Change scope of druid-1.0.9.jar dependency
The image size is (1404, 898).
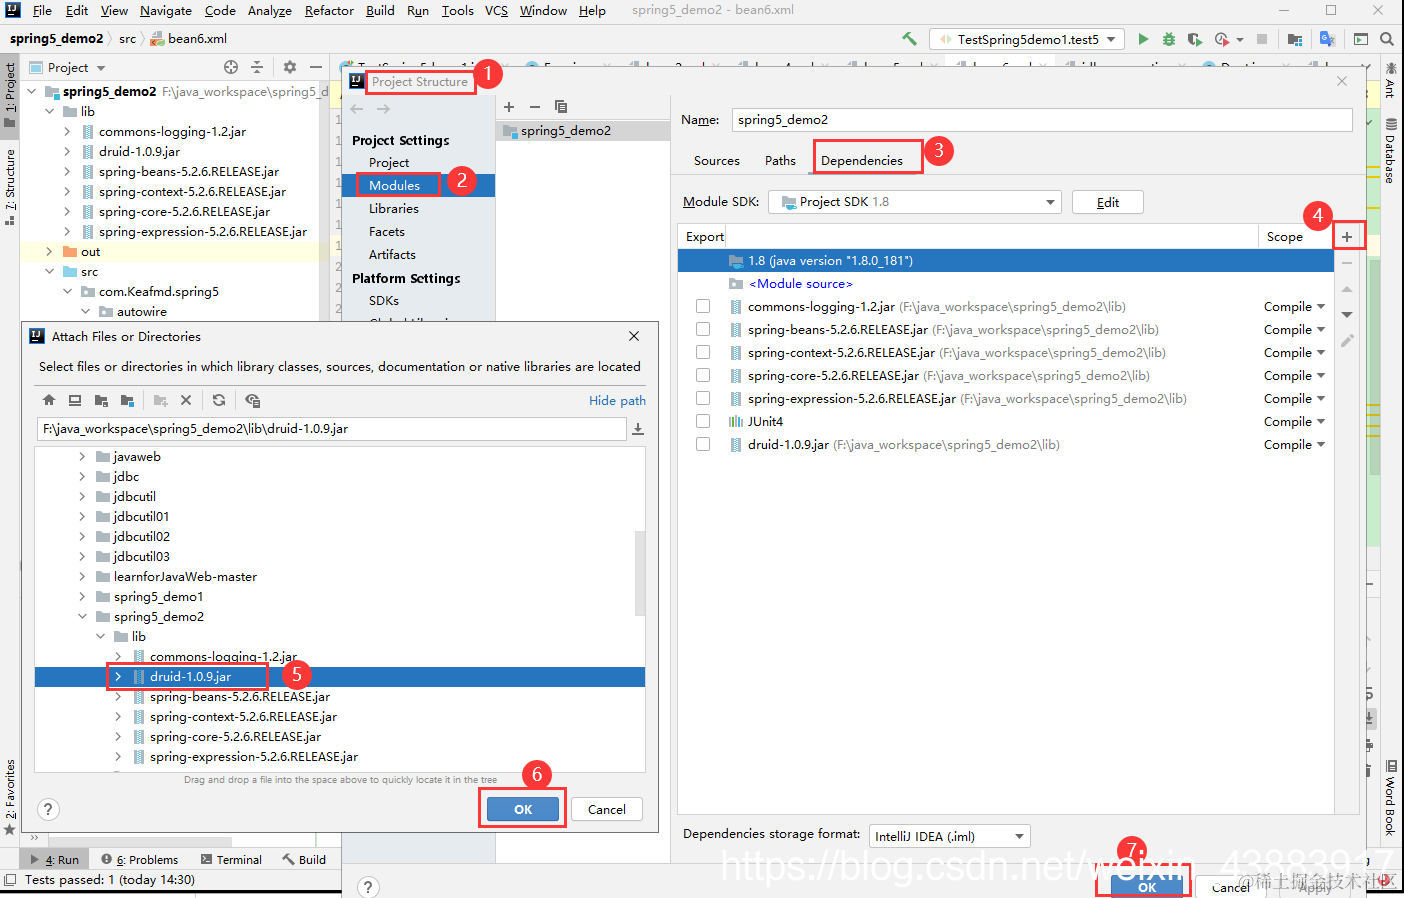click(1294, 444)
